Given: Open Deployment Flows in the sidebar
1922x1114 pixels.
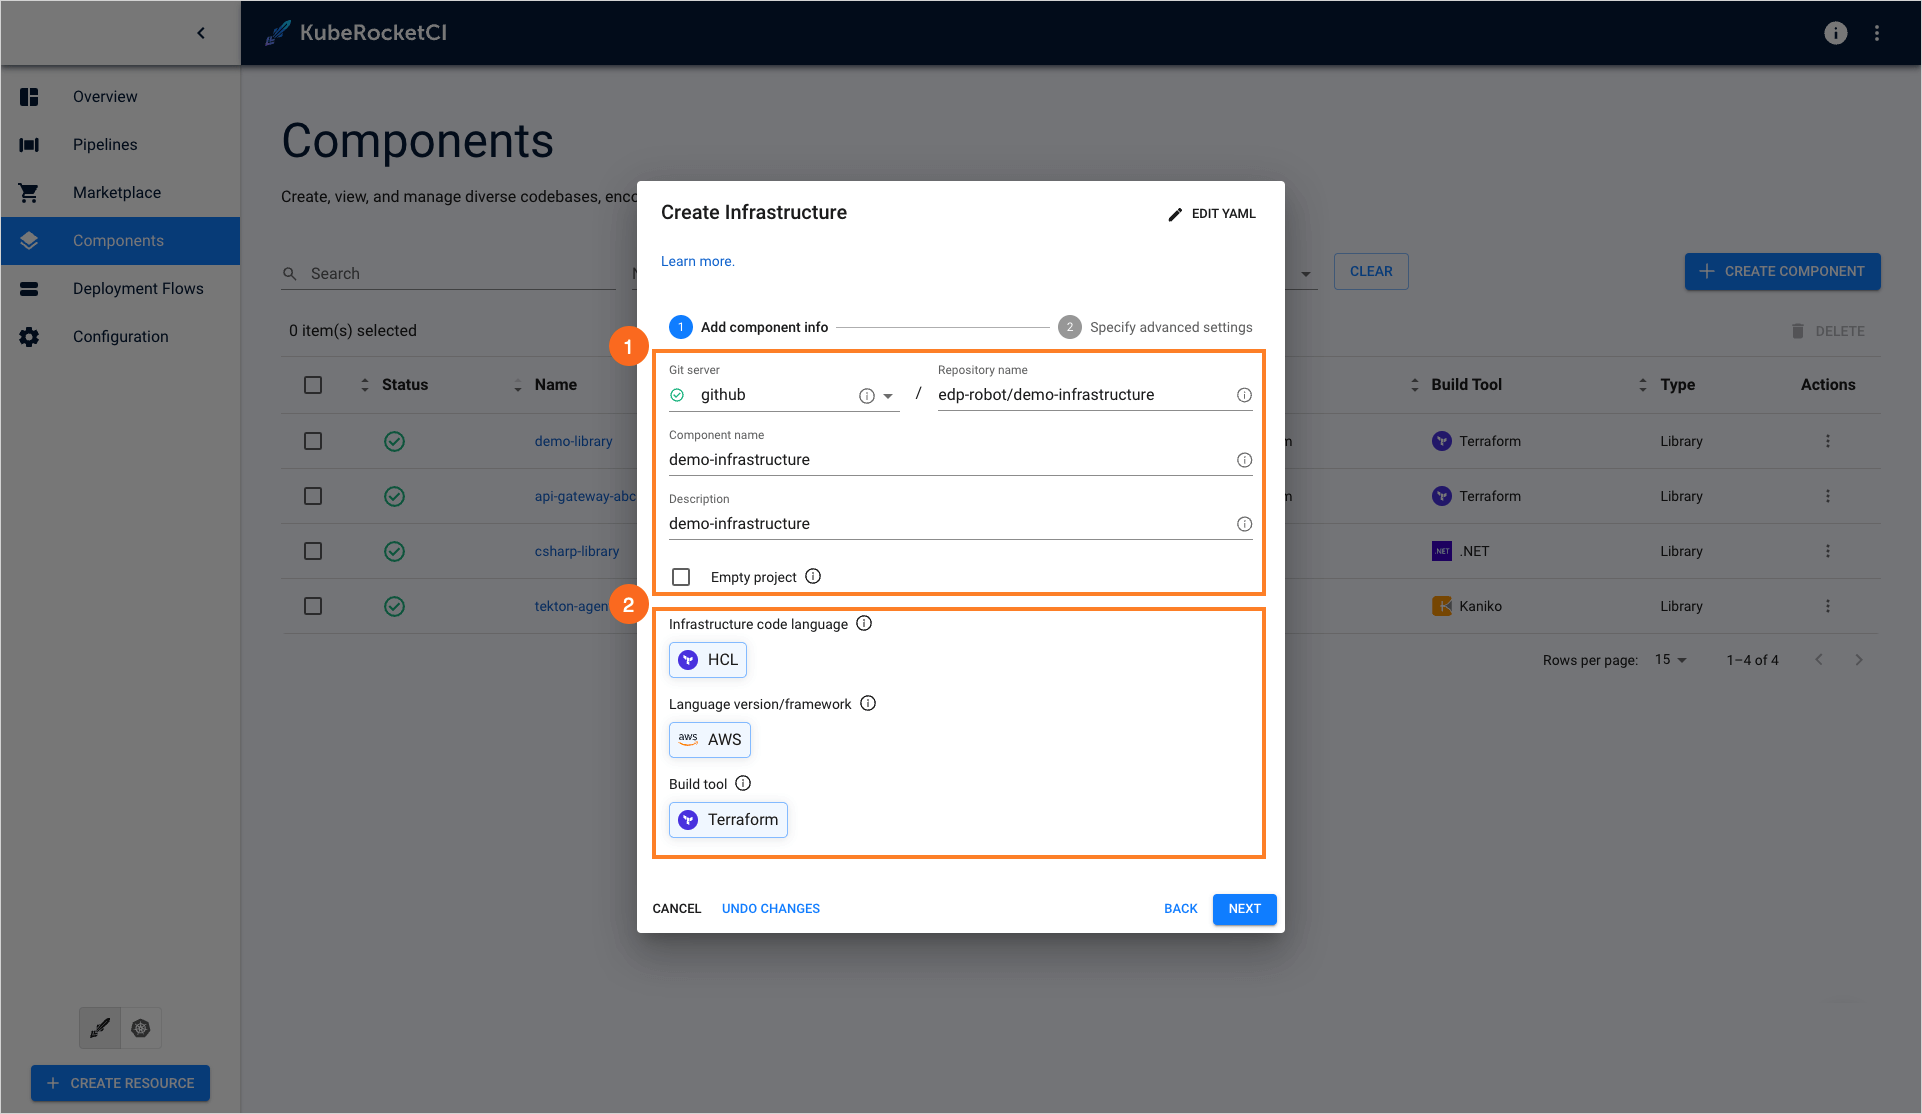Looking at the screenshot, I should point(138,289).
